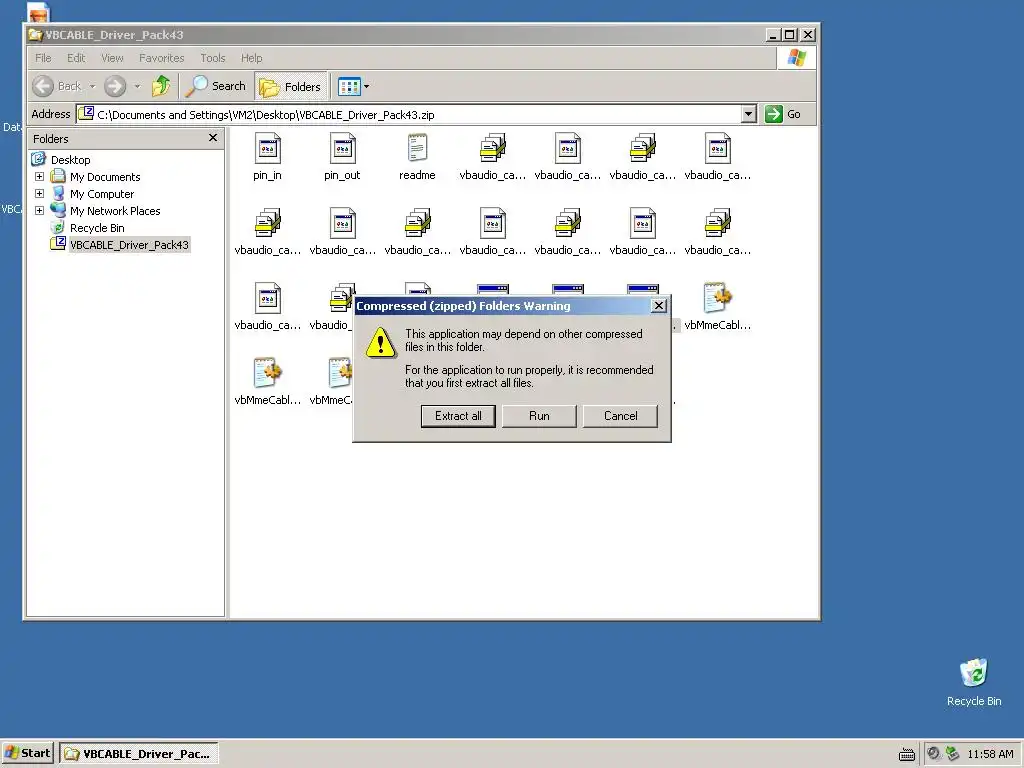Open the readme text file
Screen dimensions: 1024x768
[x=417, y=157]
